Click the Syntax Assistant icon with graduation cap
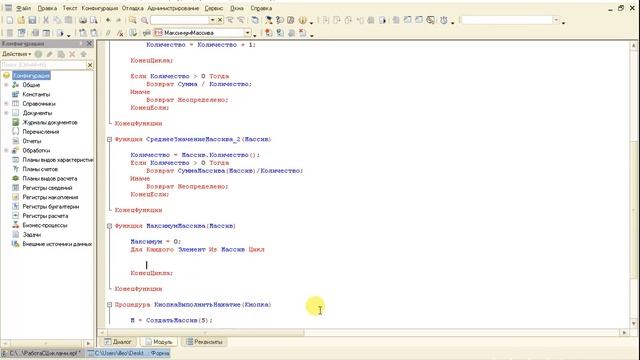640x360 pixels. pos(269,20)
